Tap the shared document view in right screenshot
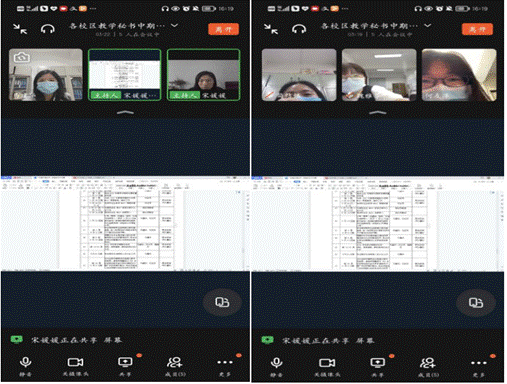507x384 pixels. coord(378,223)
